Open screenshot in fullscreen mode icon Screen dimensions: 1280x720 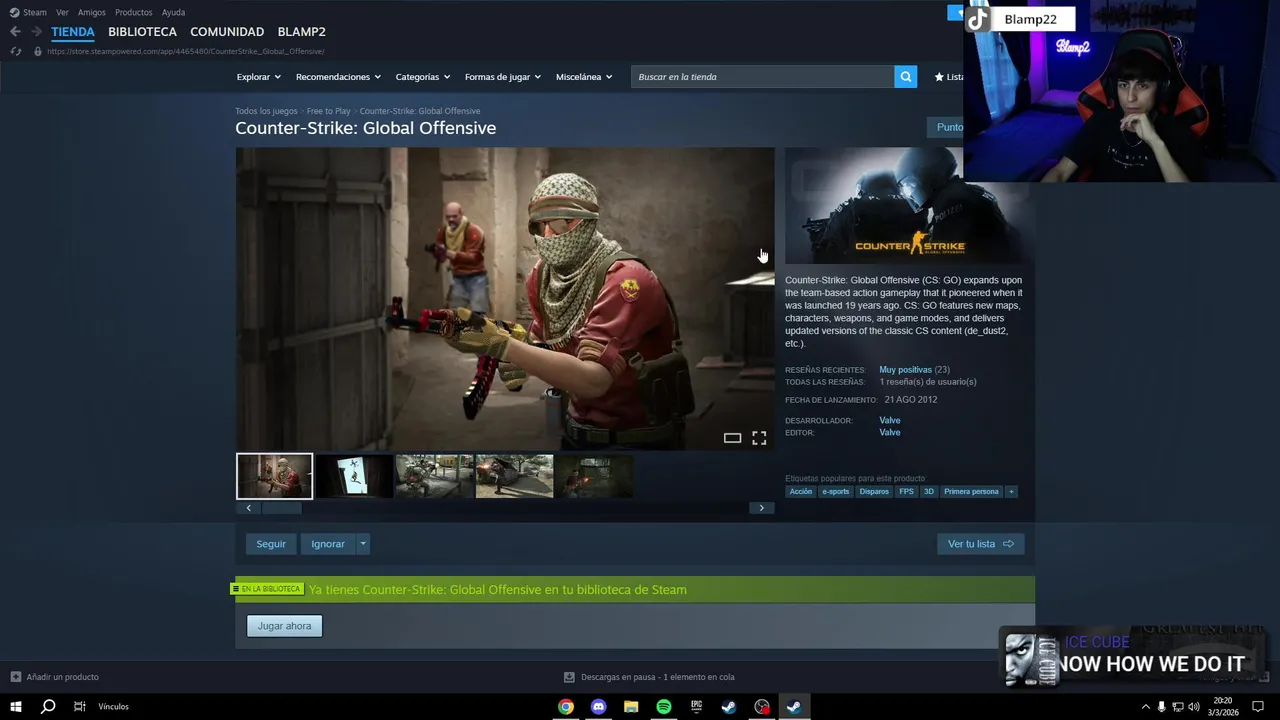(759, 438)
